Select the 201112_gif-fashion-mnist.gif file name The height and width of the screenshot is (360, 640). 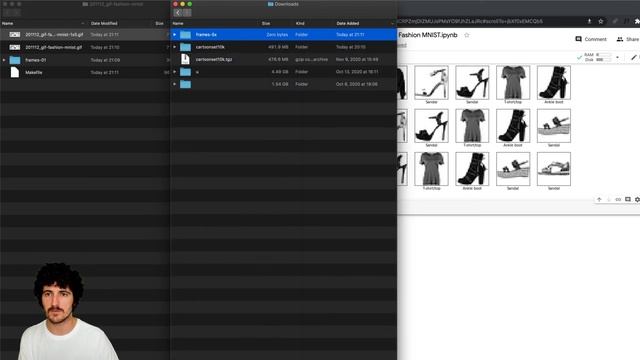(53, 47)
